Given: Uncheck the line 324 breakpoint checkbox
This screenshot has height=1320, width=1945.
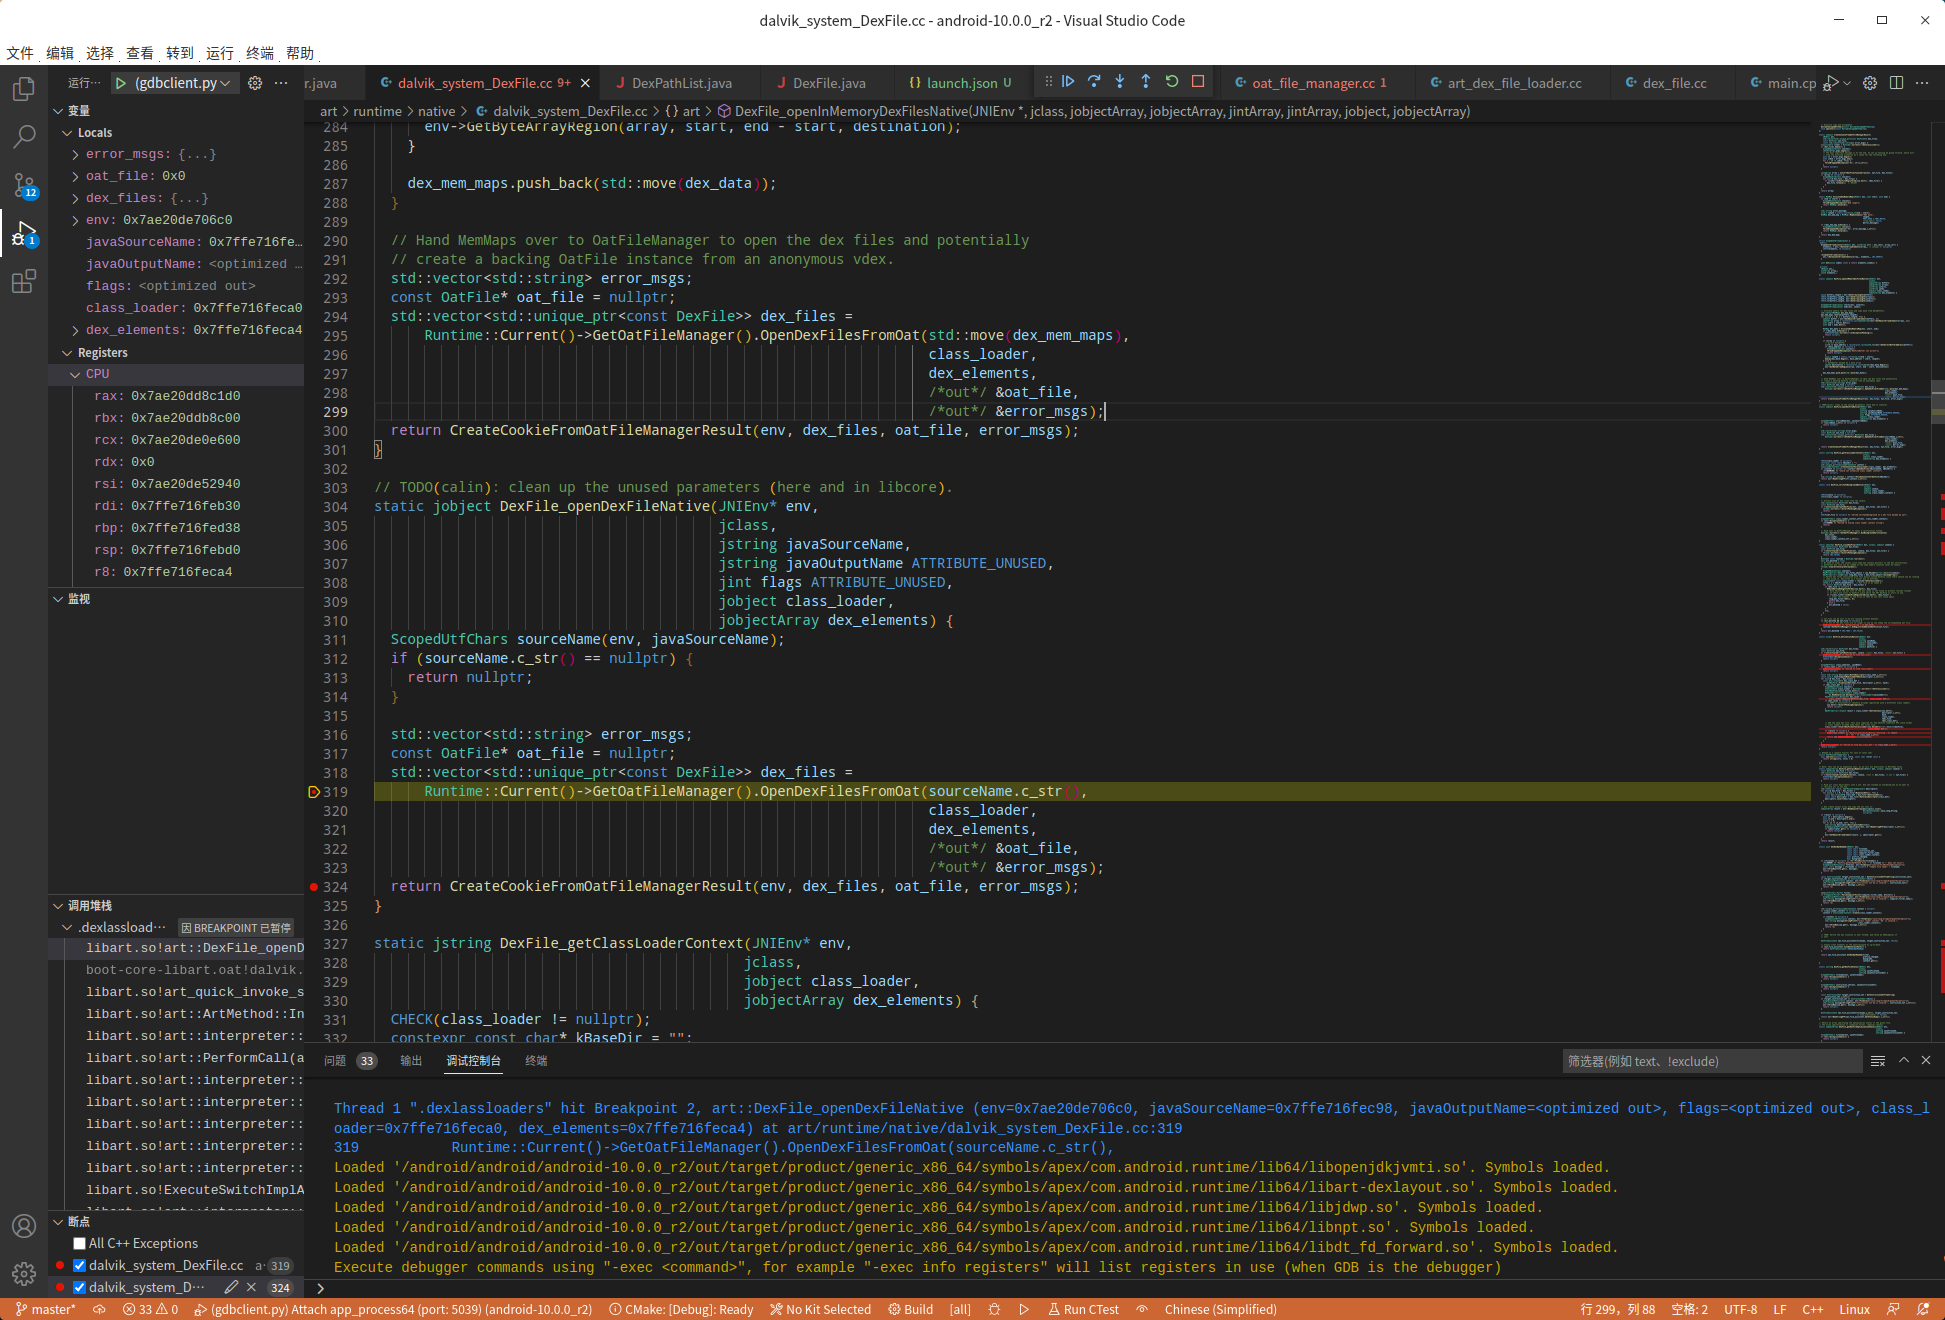Looking at the screenshot, I should [80, 1288].
